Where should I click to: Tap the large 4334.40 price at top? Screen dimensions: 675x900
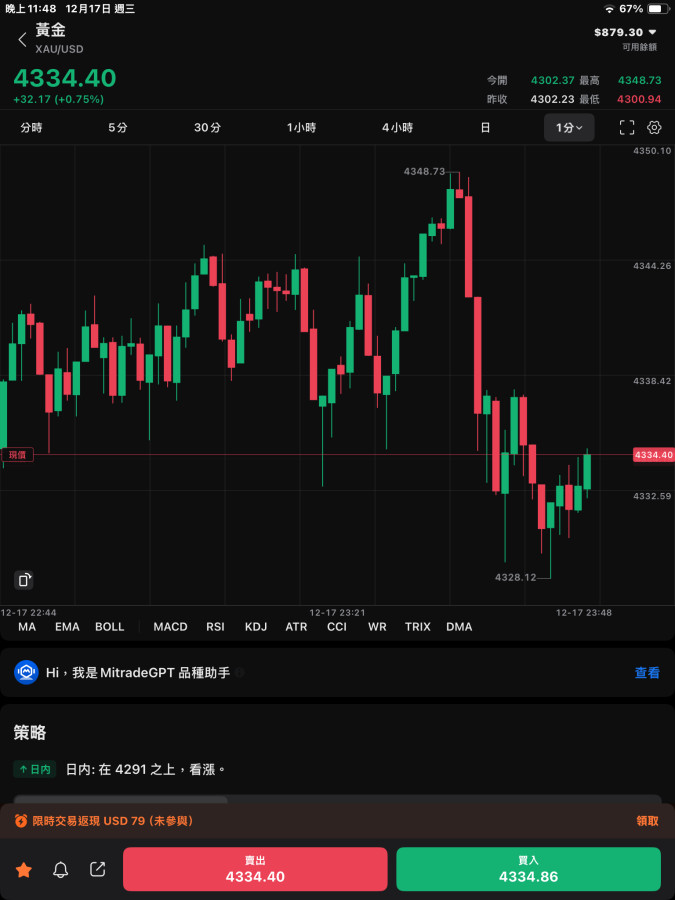pyautogui.click(x=65, y=79)
